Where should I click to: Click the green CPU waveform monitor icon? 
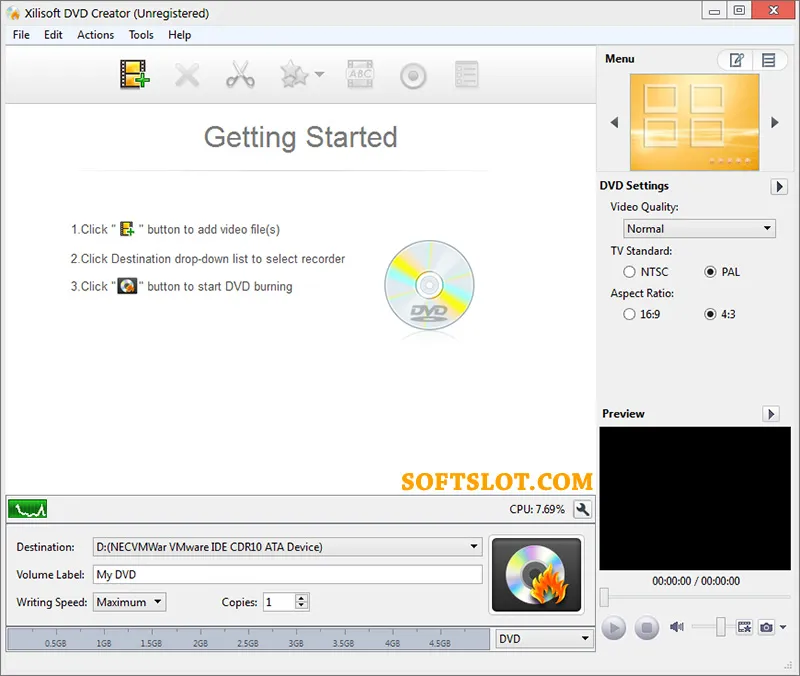(28, 509)
